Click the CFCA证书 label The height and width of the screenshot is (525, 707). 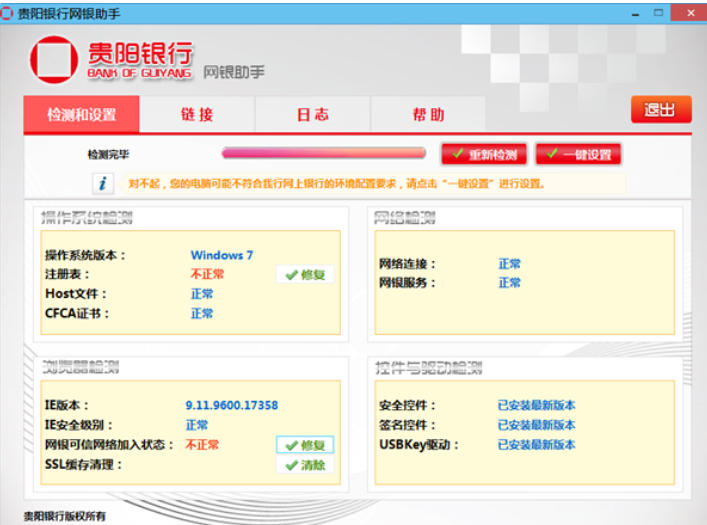click(77, 313)
